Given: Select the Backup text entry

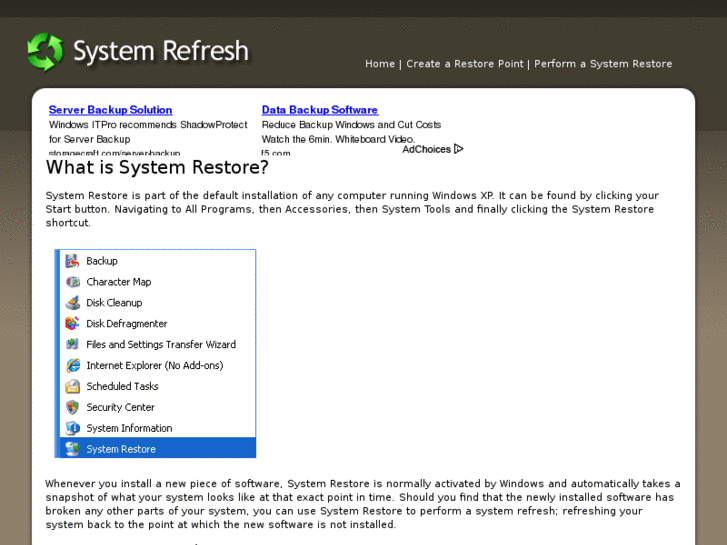Looking at the screenshot, I should pos(102,261).
